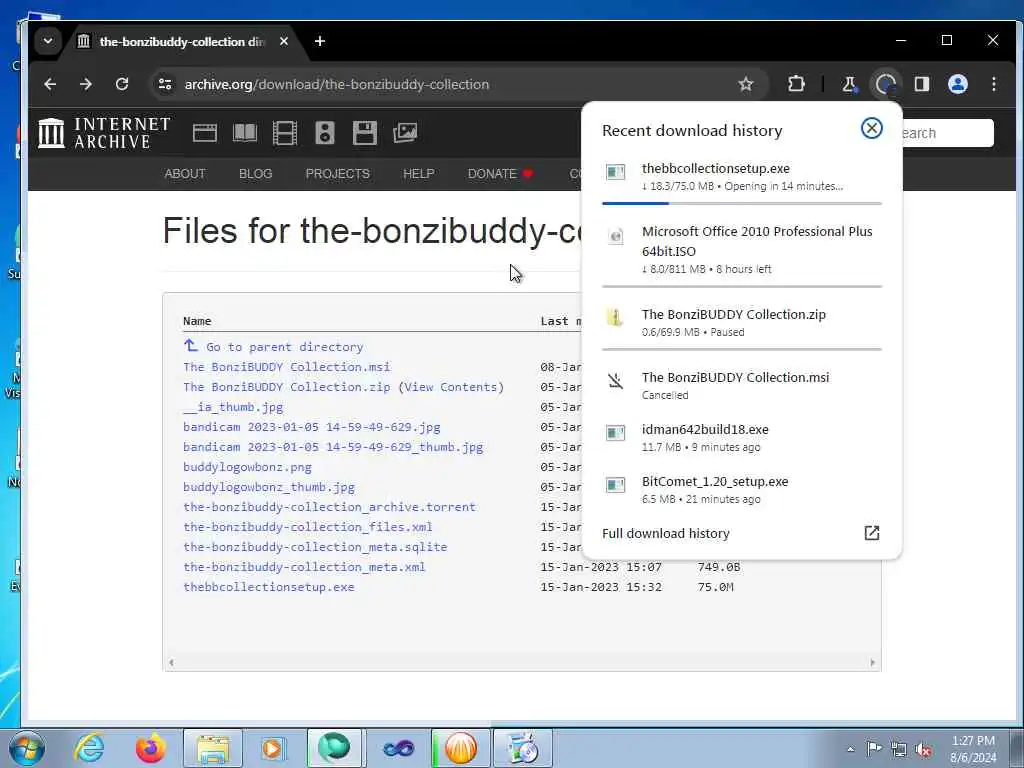Close the Recent download history popup
Screen dimensions: 1024x768
(x=871, y=128)
